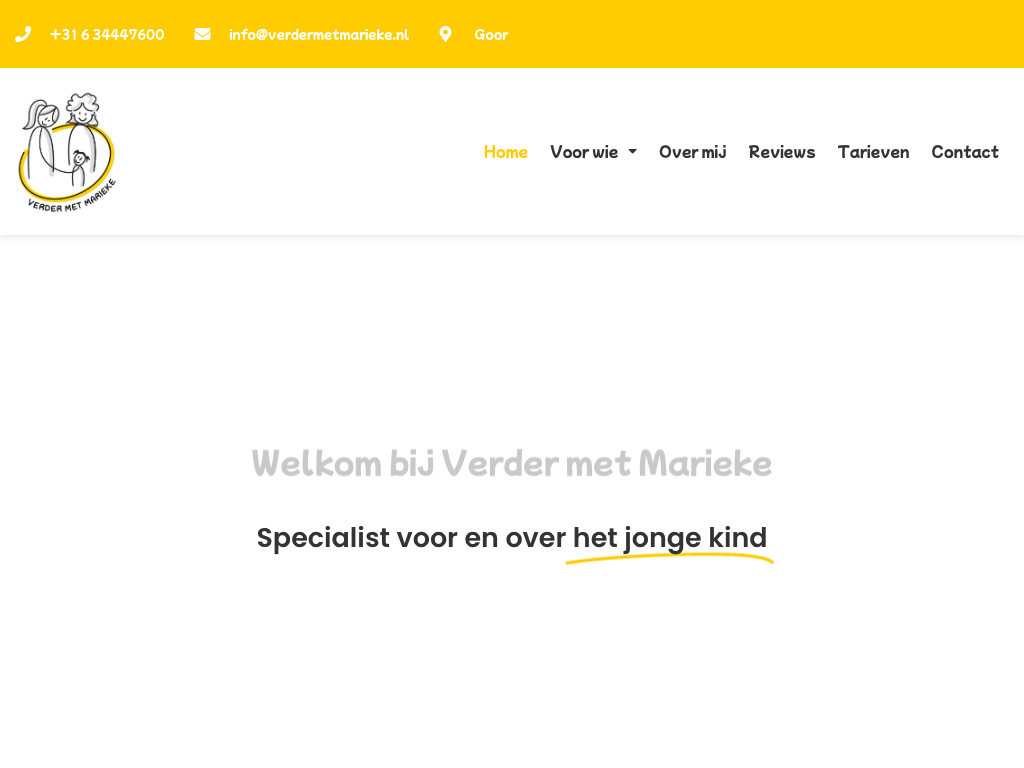Navigate to the Over mij page
Viewport: 1024px width, 768px height.
tap(692, 152)
